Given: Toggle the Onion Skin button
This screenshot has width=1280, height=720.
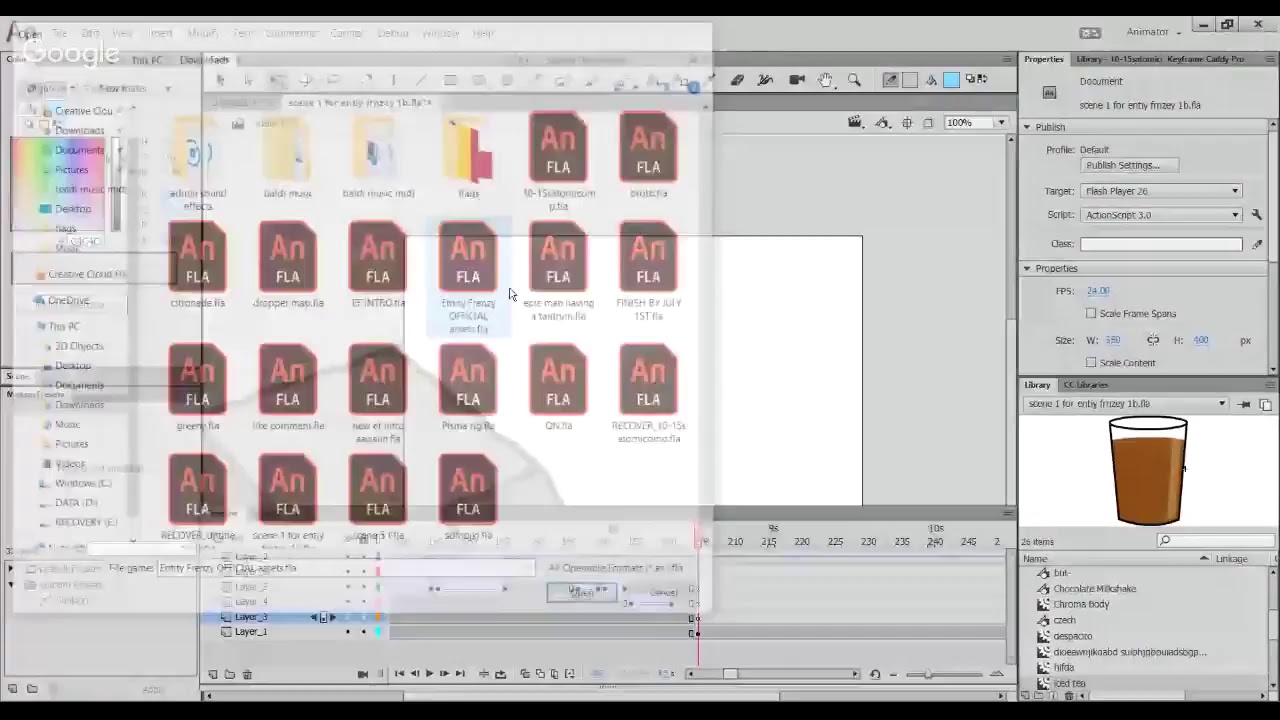Looking at the screenshot, I should tap(525, 674).
